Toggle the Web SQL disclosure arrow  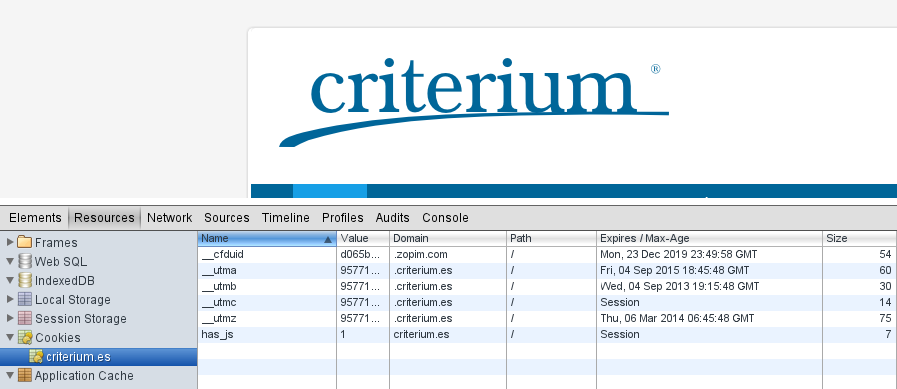[x=10, y=261]
